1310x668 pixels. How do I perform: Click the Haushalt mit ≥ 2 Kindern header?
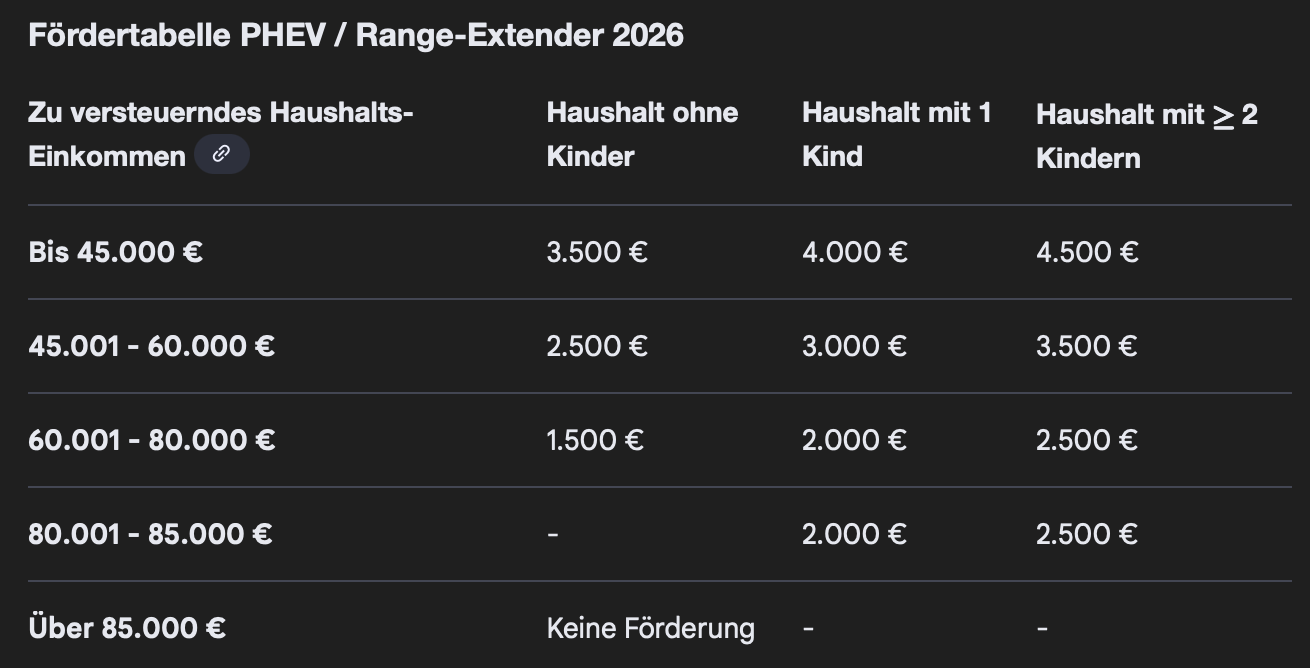[x=1146, y=135]
